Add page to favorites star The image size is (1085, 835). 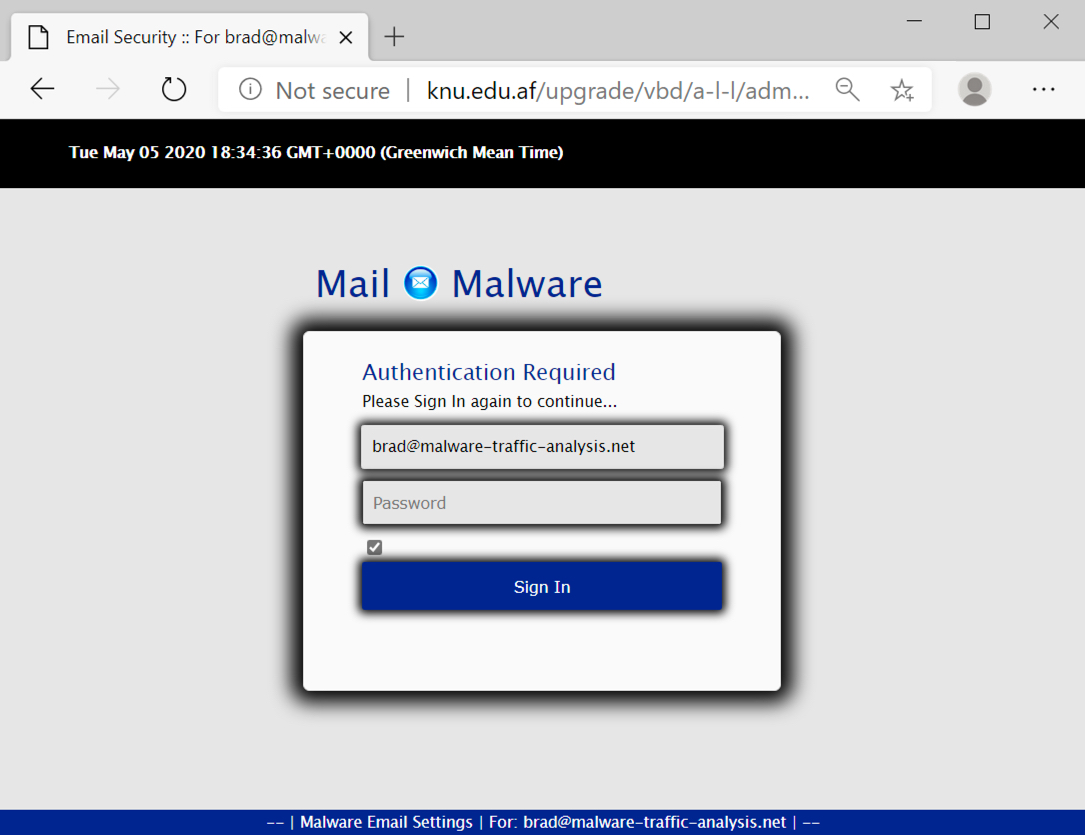click(x=902, y=90)
